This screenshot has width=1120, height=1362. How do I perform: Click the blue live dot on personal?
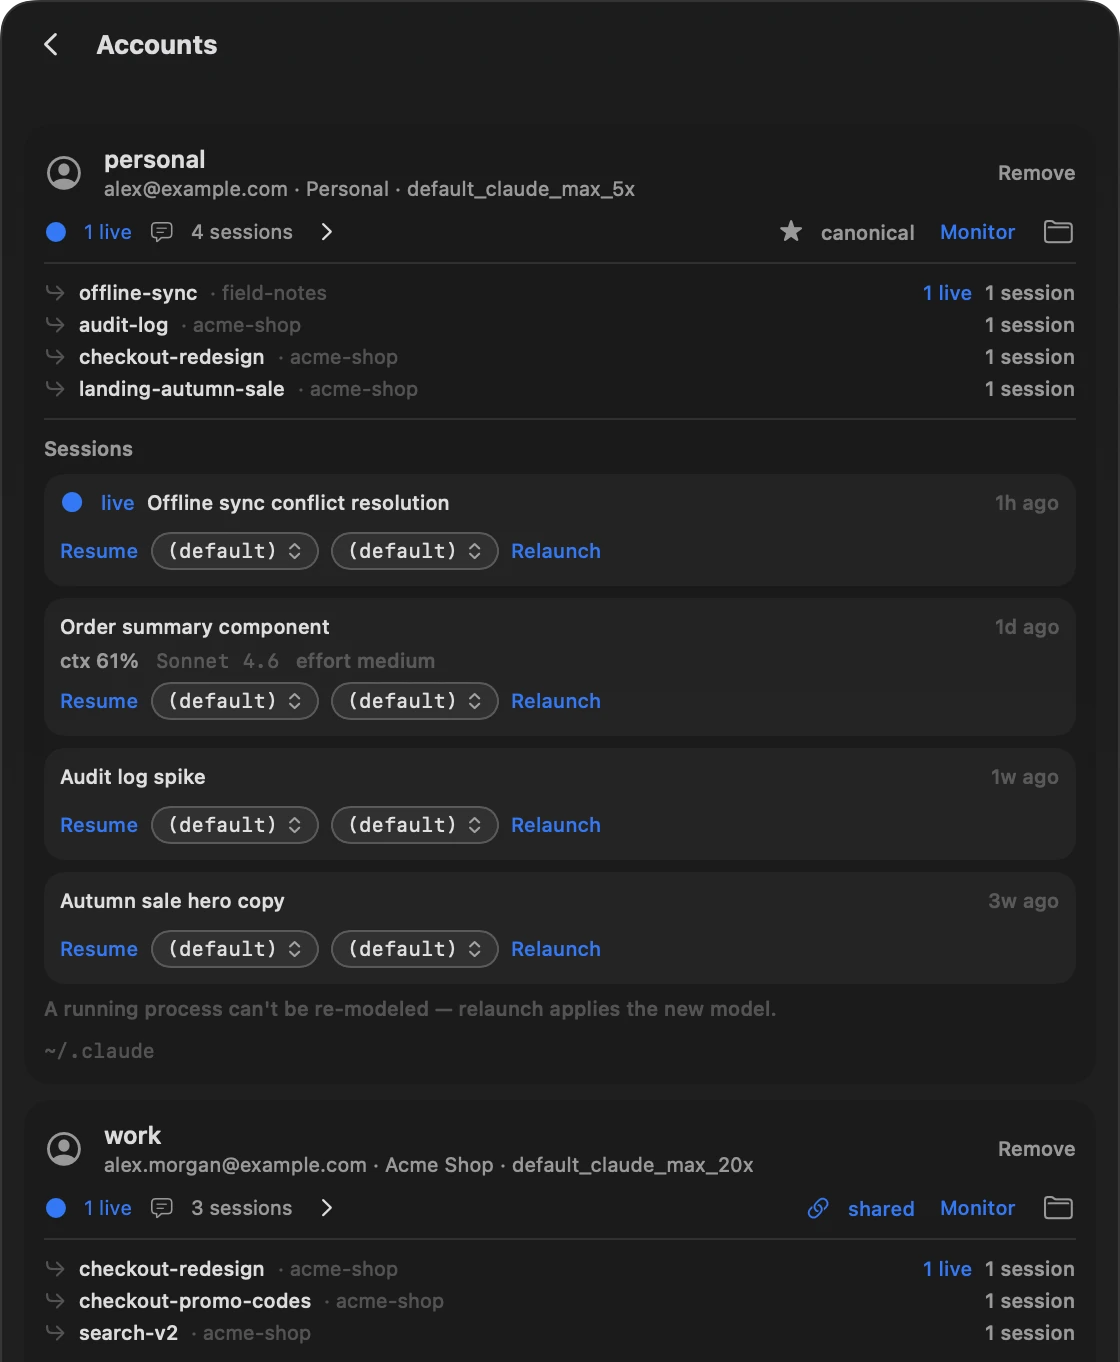56,232
